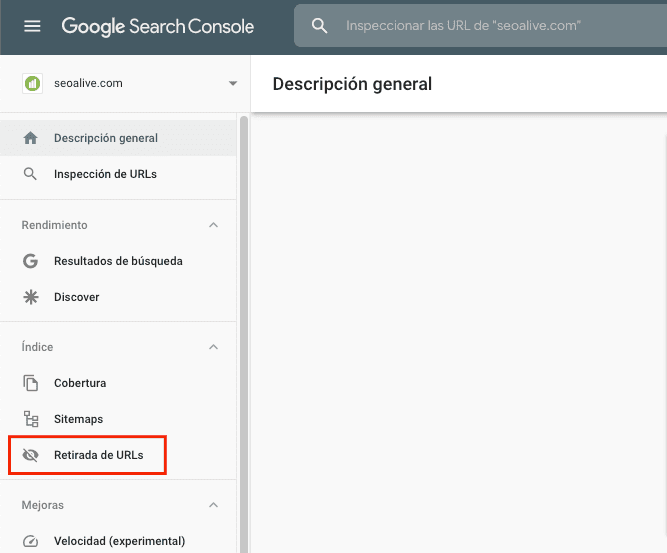Open Inspección de URLs
The height and width of the screenshot is (553, 667).
pyautogui.click(x=118, y=174)
